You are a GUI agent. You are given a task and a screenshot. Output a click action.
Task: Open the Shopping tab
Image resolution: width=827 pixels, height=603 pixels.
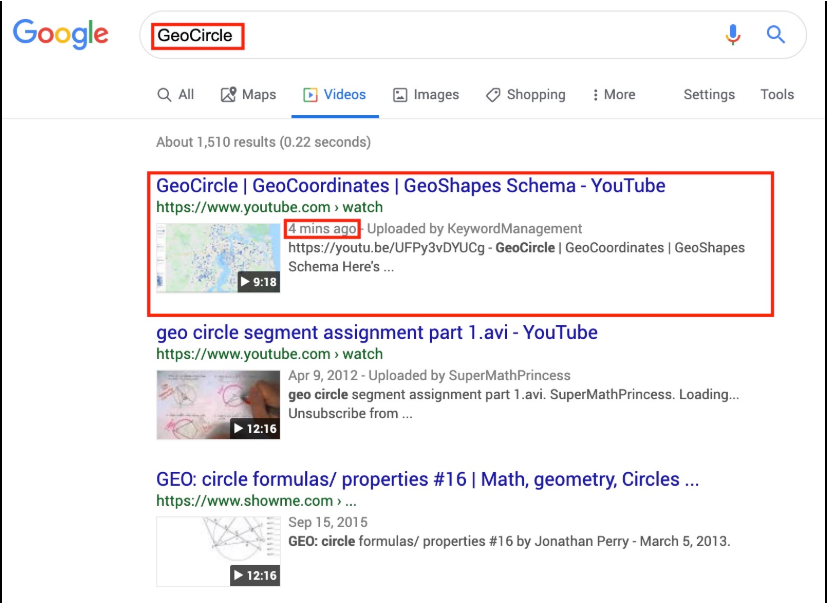(526, 94)
